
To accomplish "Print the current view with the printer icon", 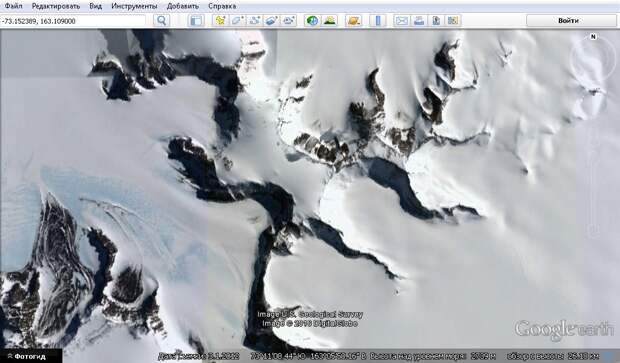I will [x=419, y=21].
